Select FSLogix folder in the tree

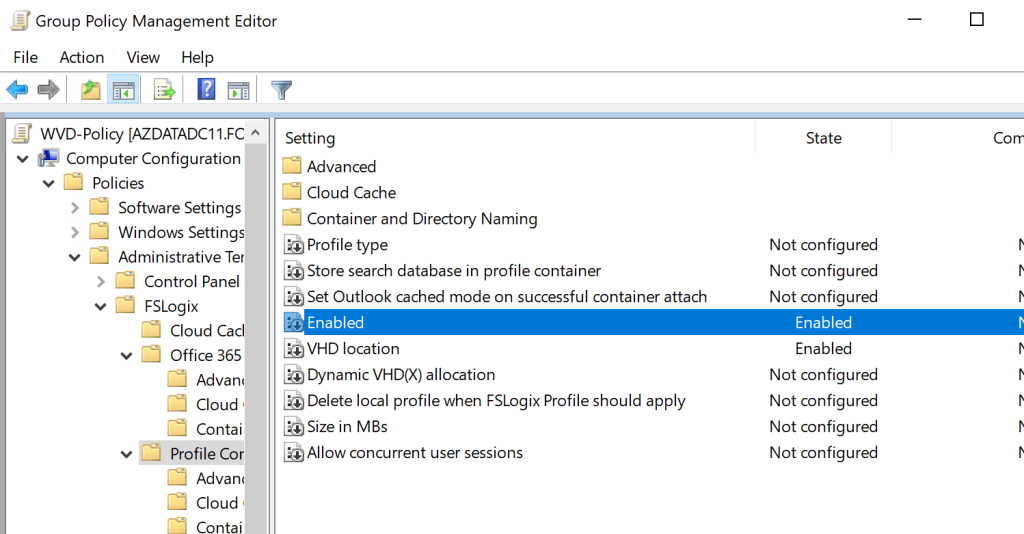[x=171, y=306]
